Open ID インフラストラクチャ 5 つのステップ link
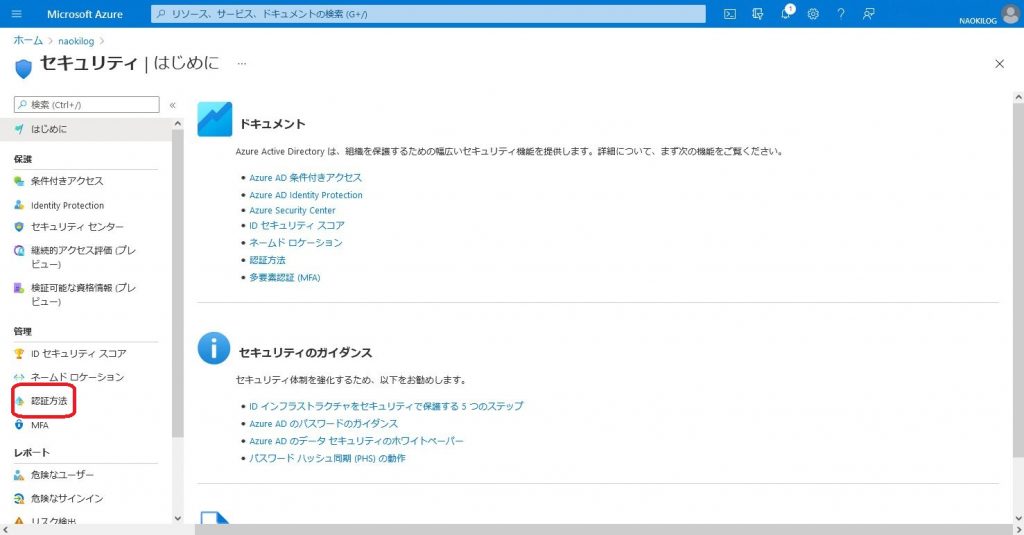Image resolution: width=1024 pixels, height=535 pixels. click(386, 406)
